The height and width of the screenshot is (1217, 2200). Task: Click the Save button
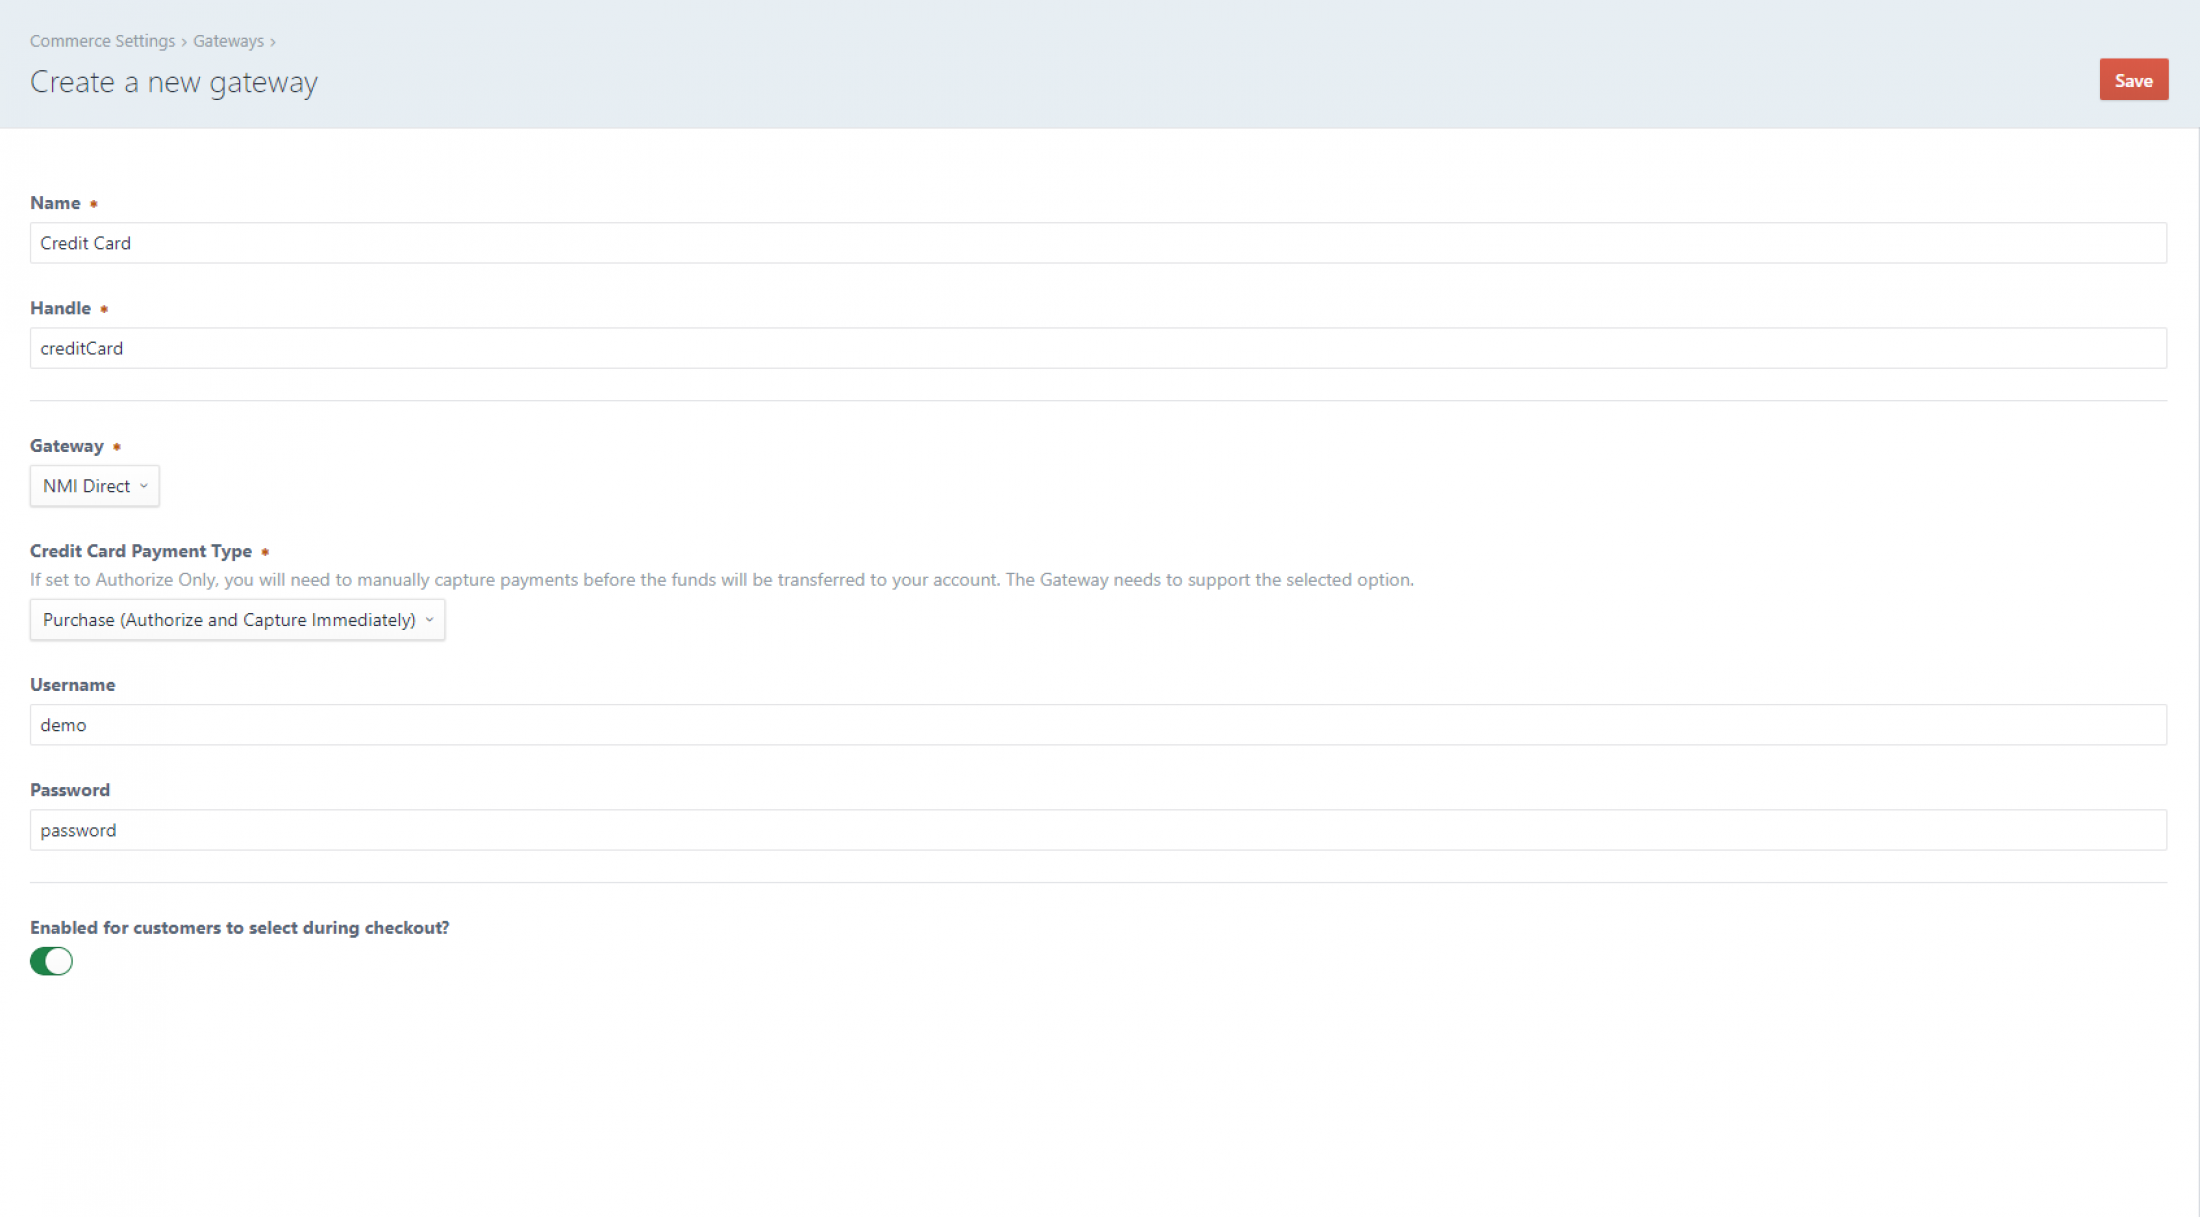click(x=2133, y=80)
